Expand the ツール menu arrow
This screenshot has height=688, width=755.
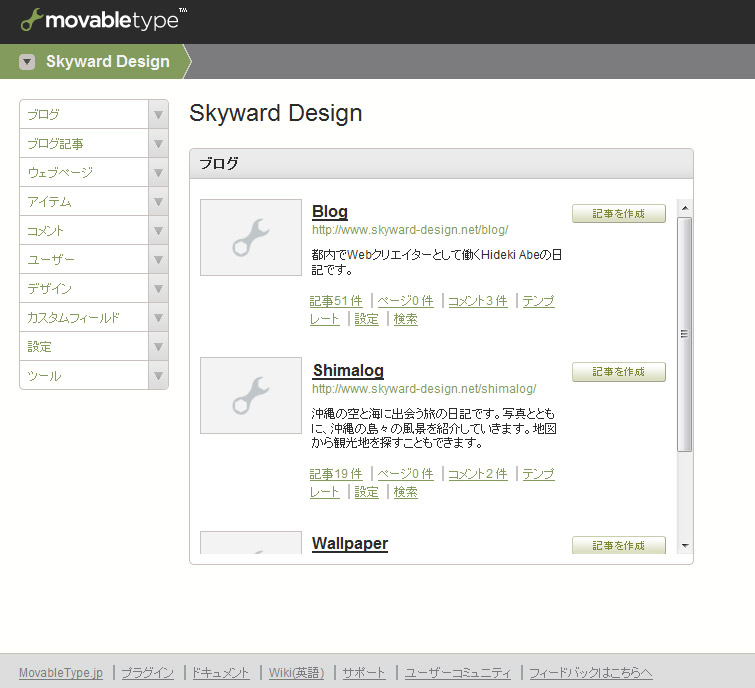158,376
